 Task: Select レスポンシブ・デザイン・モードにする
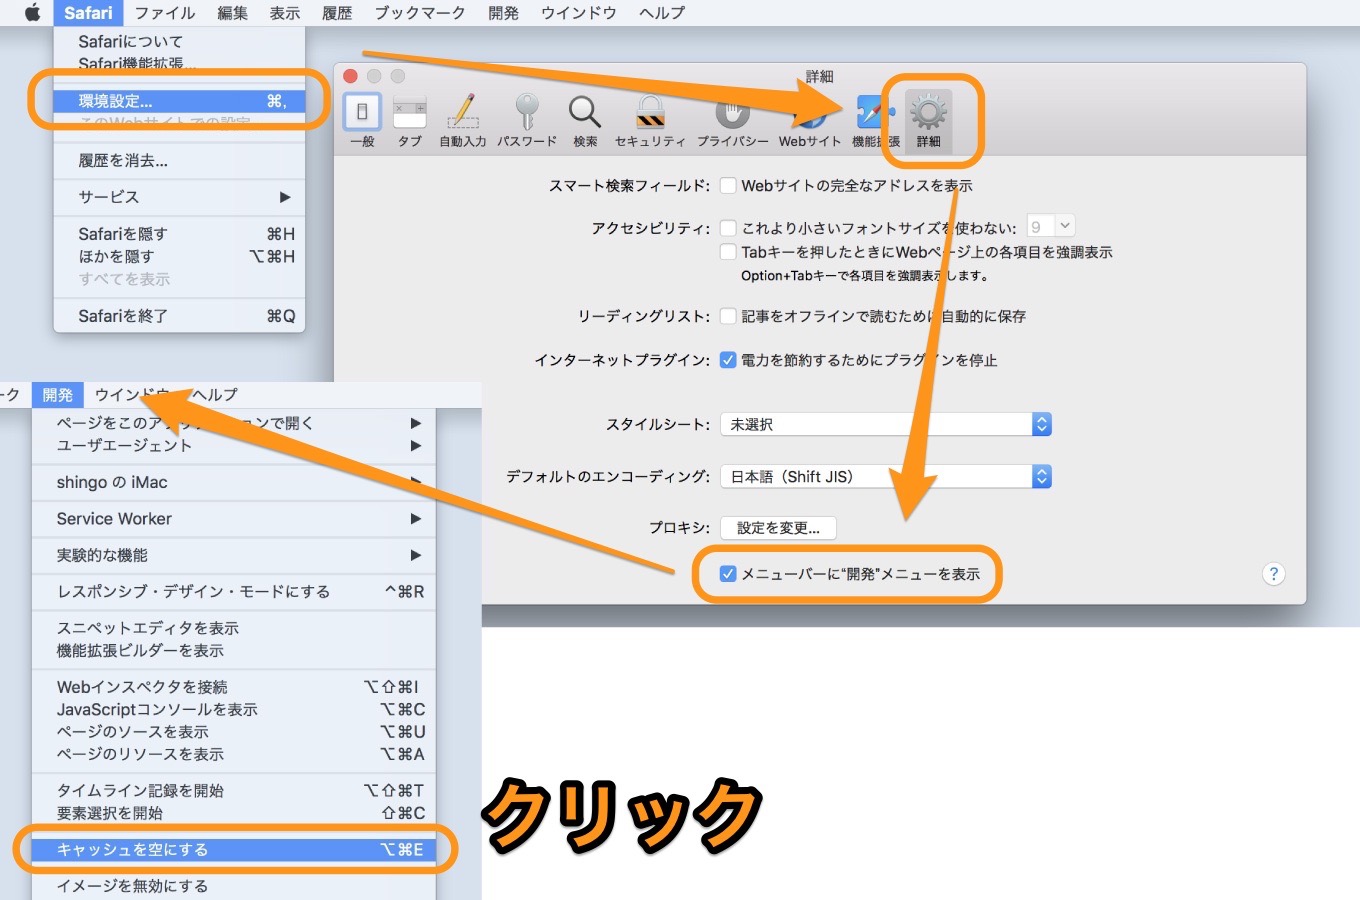(x=234, y=591)
